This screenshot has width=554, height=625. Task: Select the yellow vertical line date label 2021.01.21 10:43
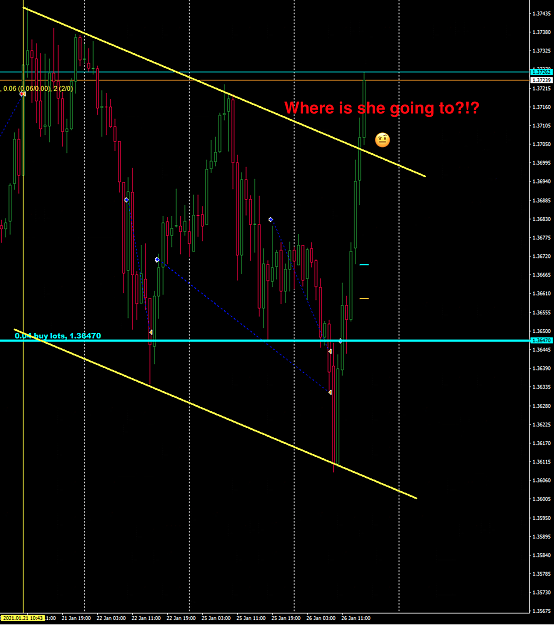tap(22, 618)
